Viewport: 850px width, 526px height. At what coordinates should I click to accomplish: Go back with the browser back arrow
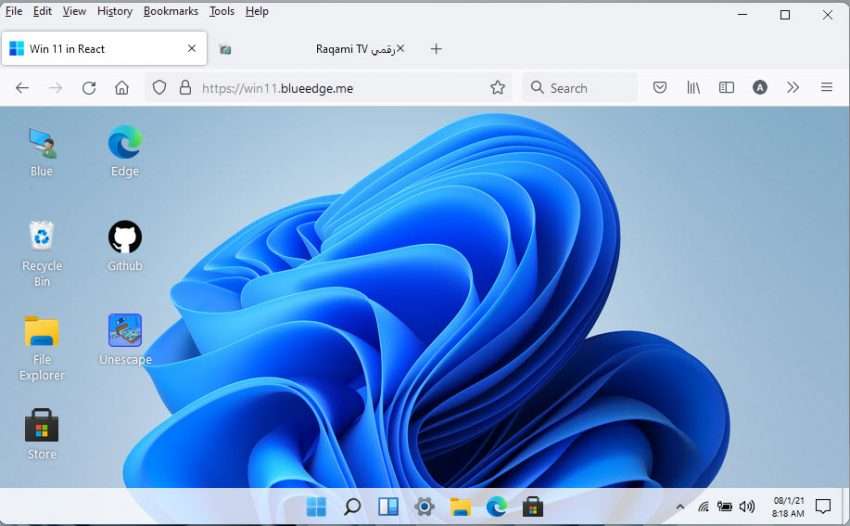pyautogui.click(x=22, y=88)
